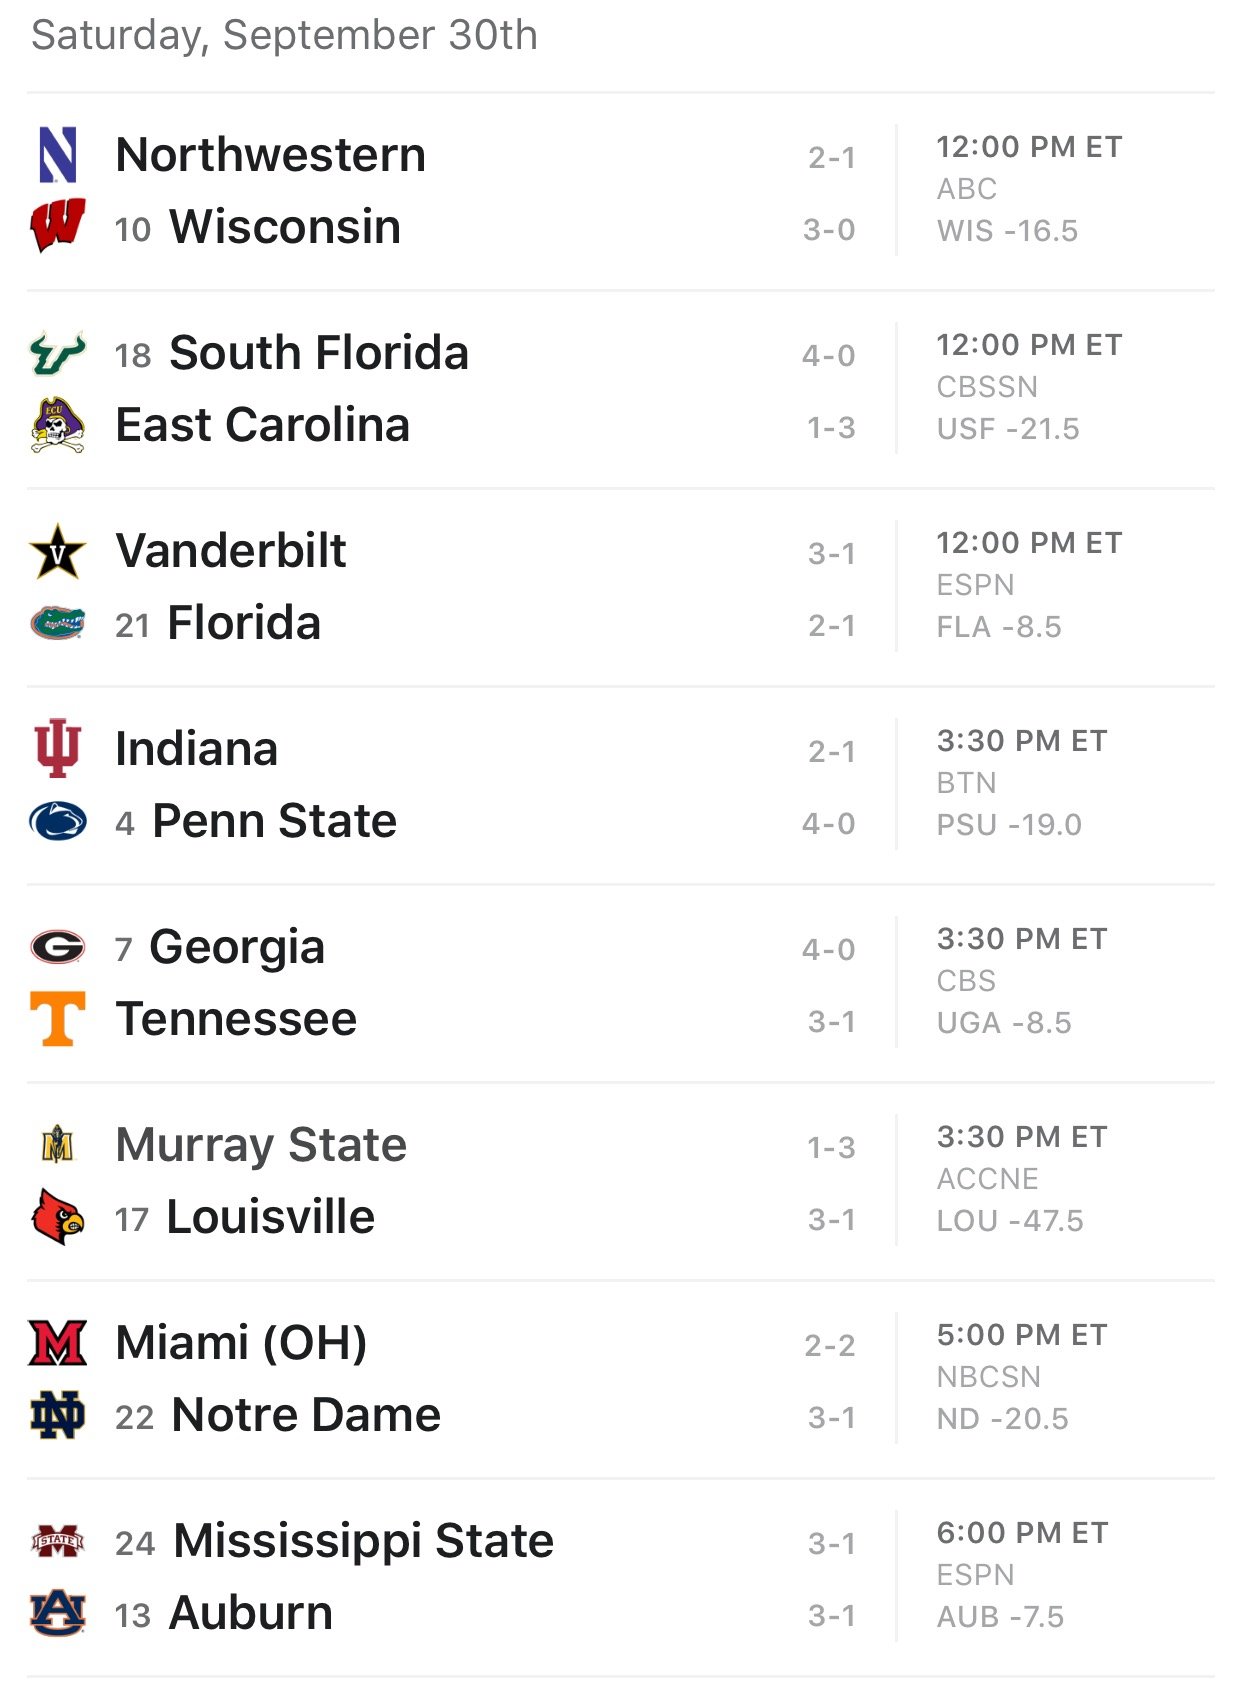
Task: Select the Notre Dame ND logo
Action: (x=58, y=1415)
